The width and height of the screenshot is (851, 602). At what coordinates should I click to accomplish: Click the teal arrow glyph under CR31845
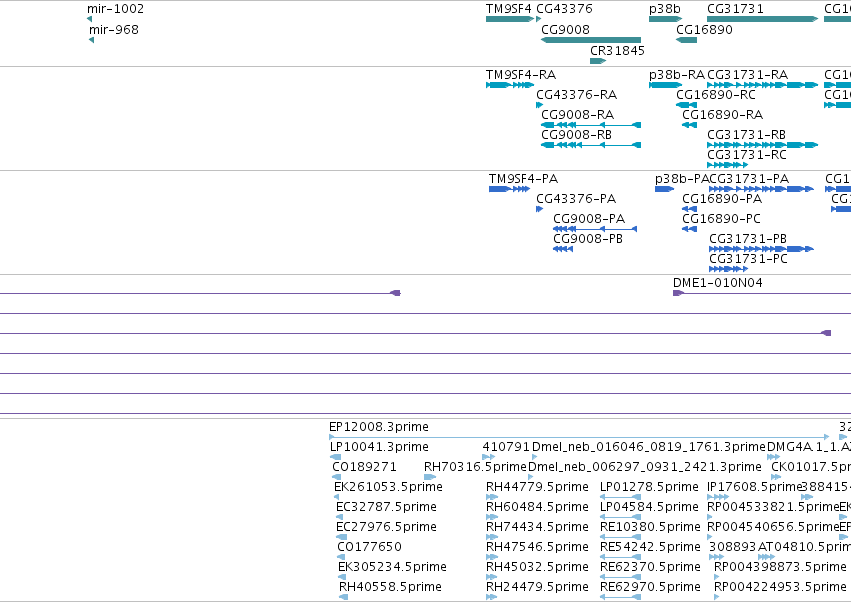click(x=598, y=61)
